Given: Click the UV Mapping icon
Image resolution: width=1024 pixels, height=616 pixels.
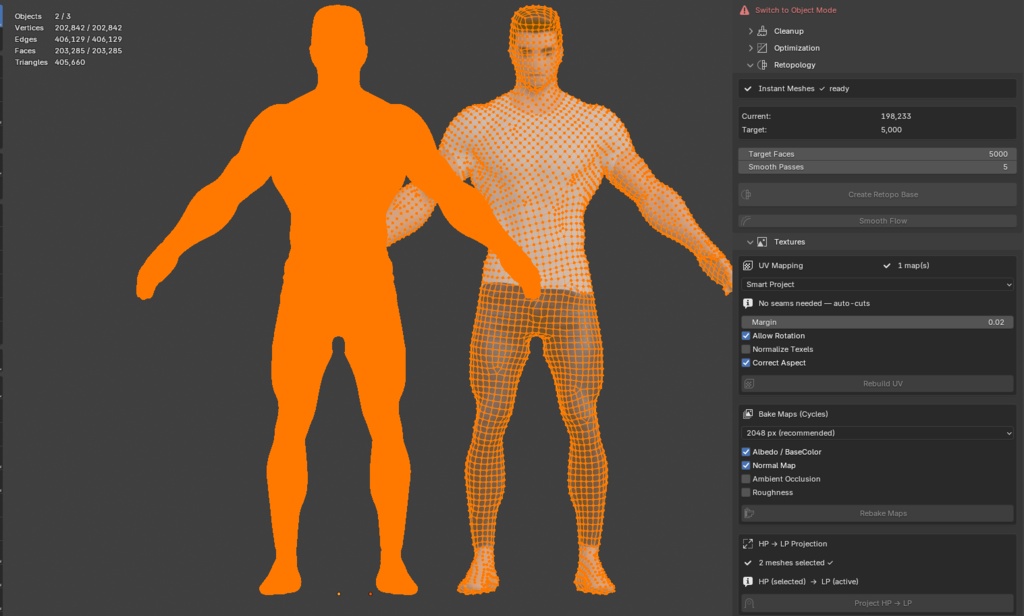Looking at the screenshot, I should pos(748,265).
